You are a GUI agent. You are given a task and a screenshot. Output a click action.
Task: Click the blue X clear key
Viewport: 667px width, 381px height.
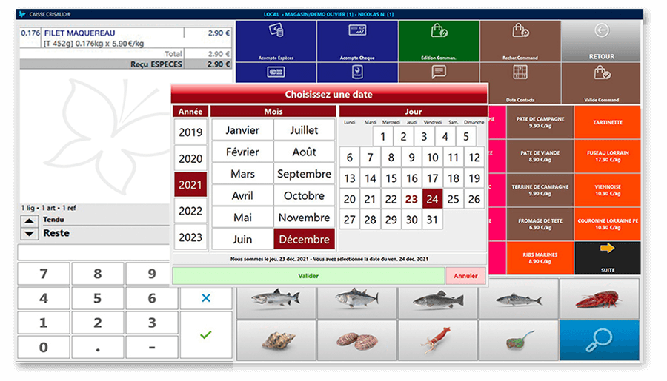coord(206,298)
